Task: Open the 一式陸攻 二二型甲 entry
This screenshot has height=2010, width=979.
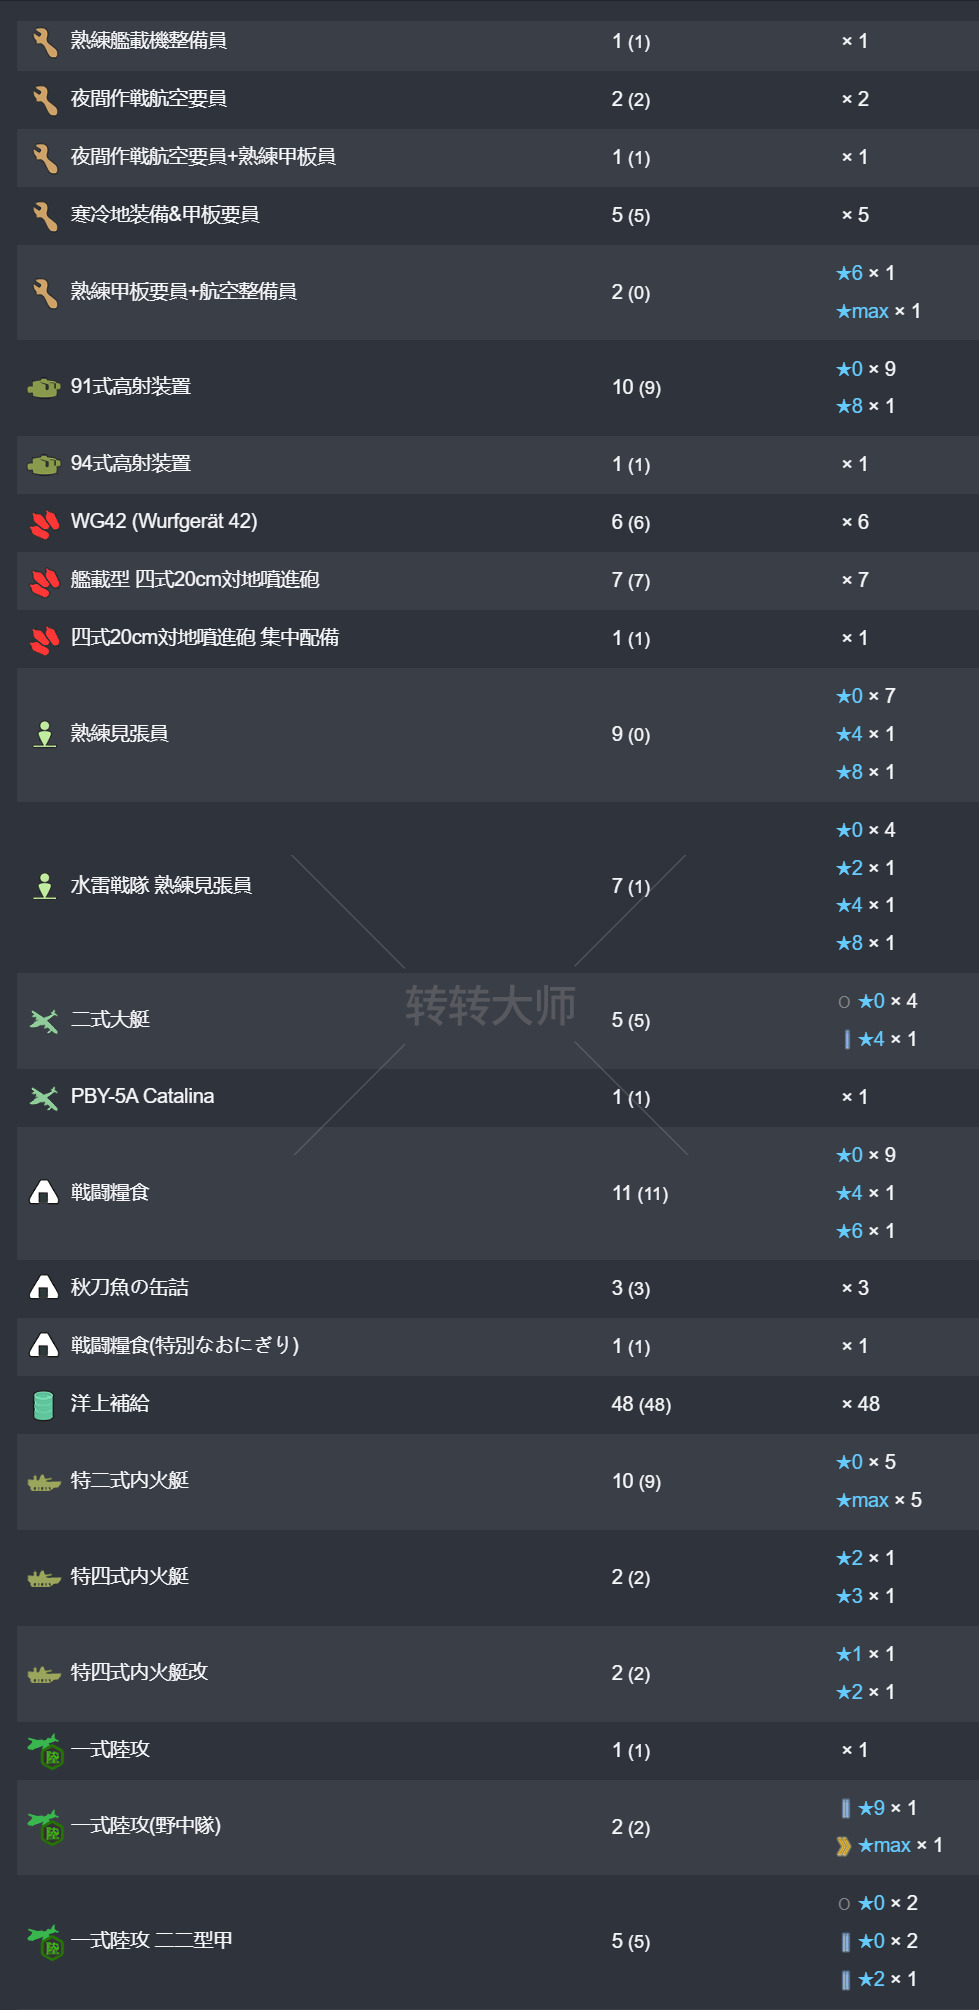Action: tap(151, 1941)
